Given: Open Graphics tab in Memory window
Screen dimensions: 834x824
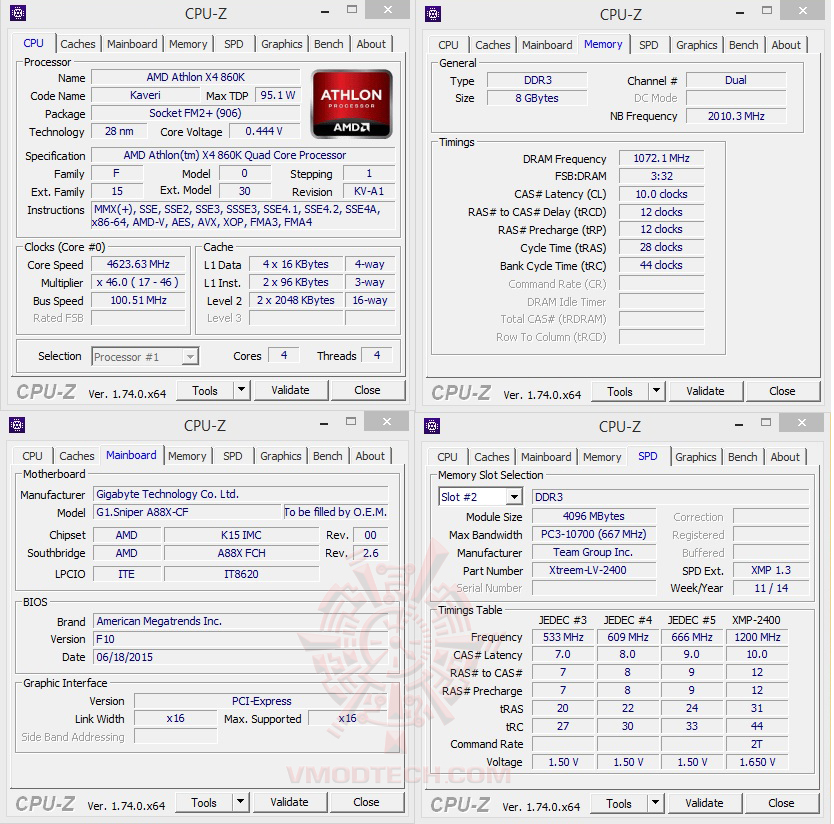Looking at the screenshot, I should (697, 45).
